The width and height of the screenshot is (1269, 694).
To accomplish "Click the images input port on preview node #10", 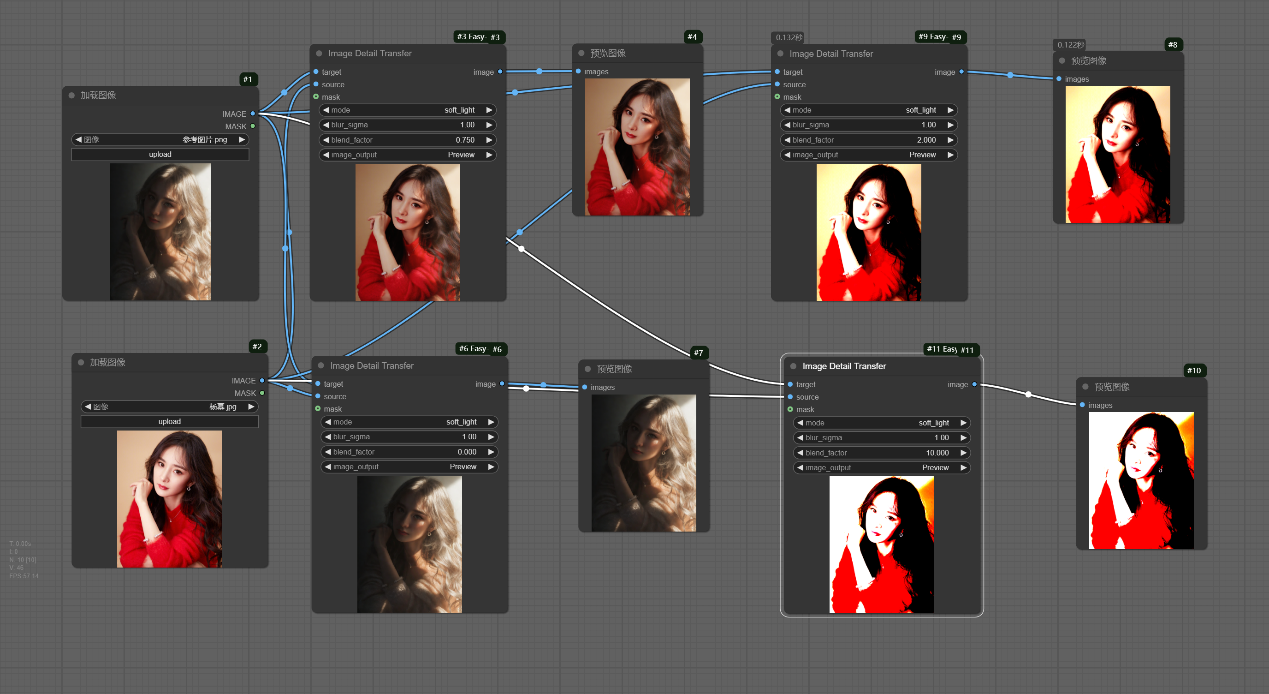I will click(x=1083, y=405).
